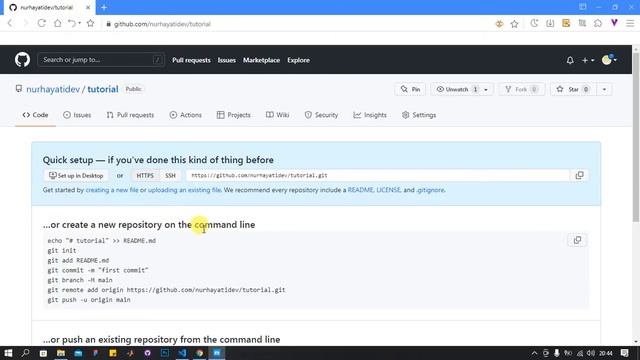640x360 pixels.
Task: Expand the plus create-new menu
Action: pos(588,60)
